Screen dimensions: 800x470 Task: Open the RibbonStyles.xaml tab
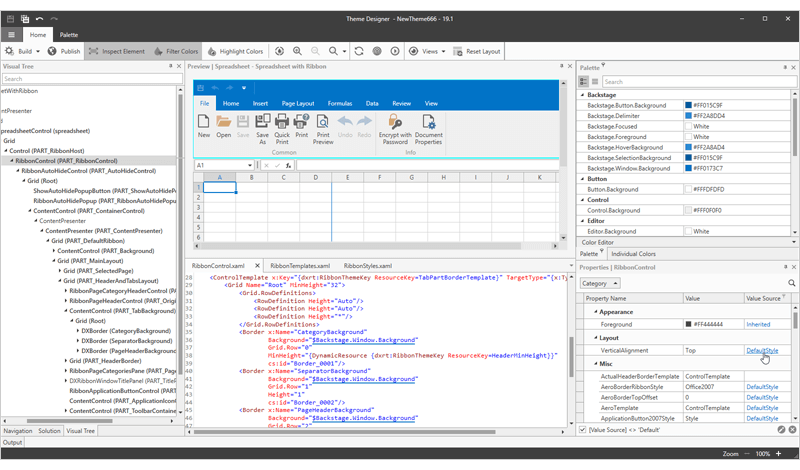click(367, 266)
